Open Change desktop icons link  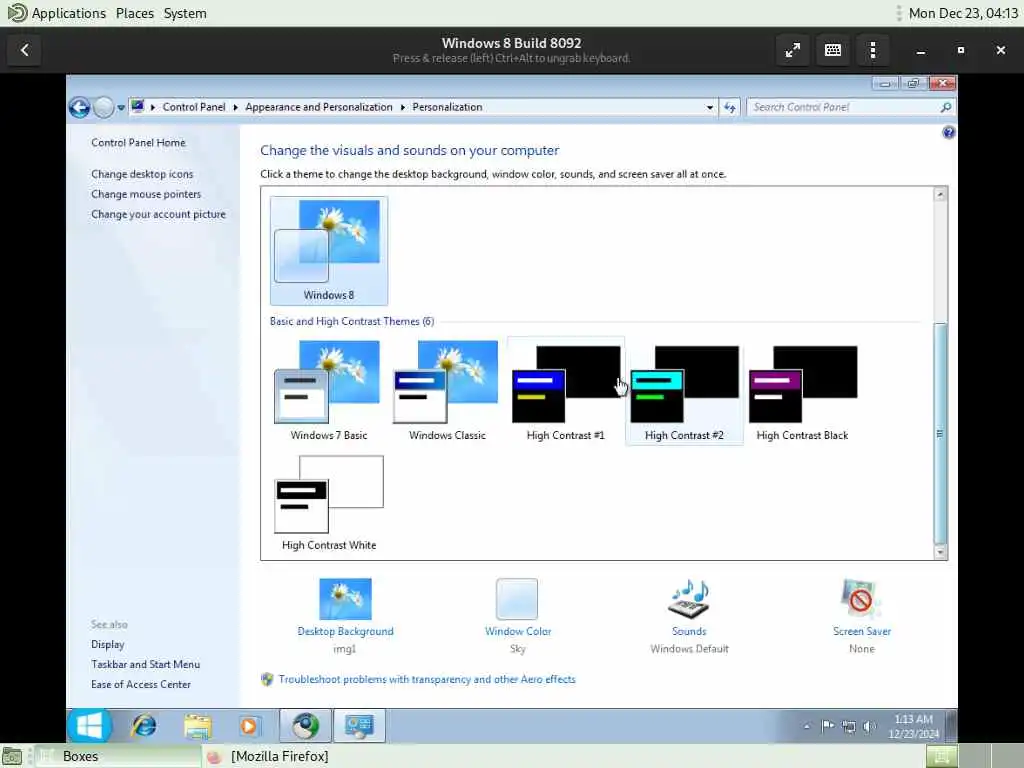point(142,174)
